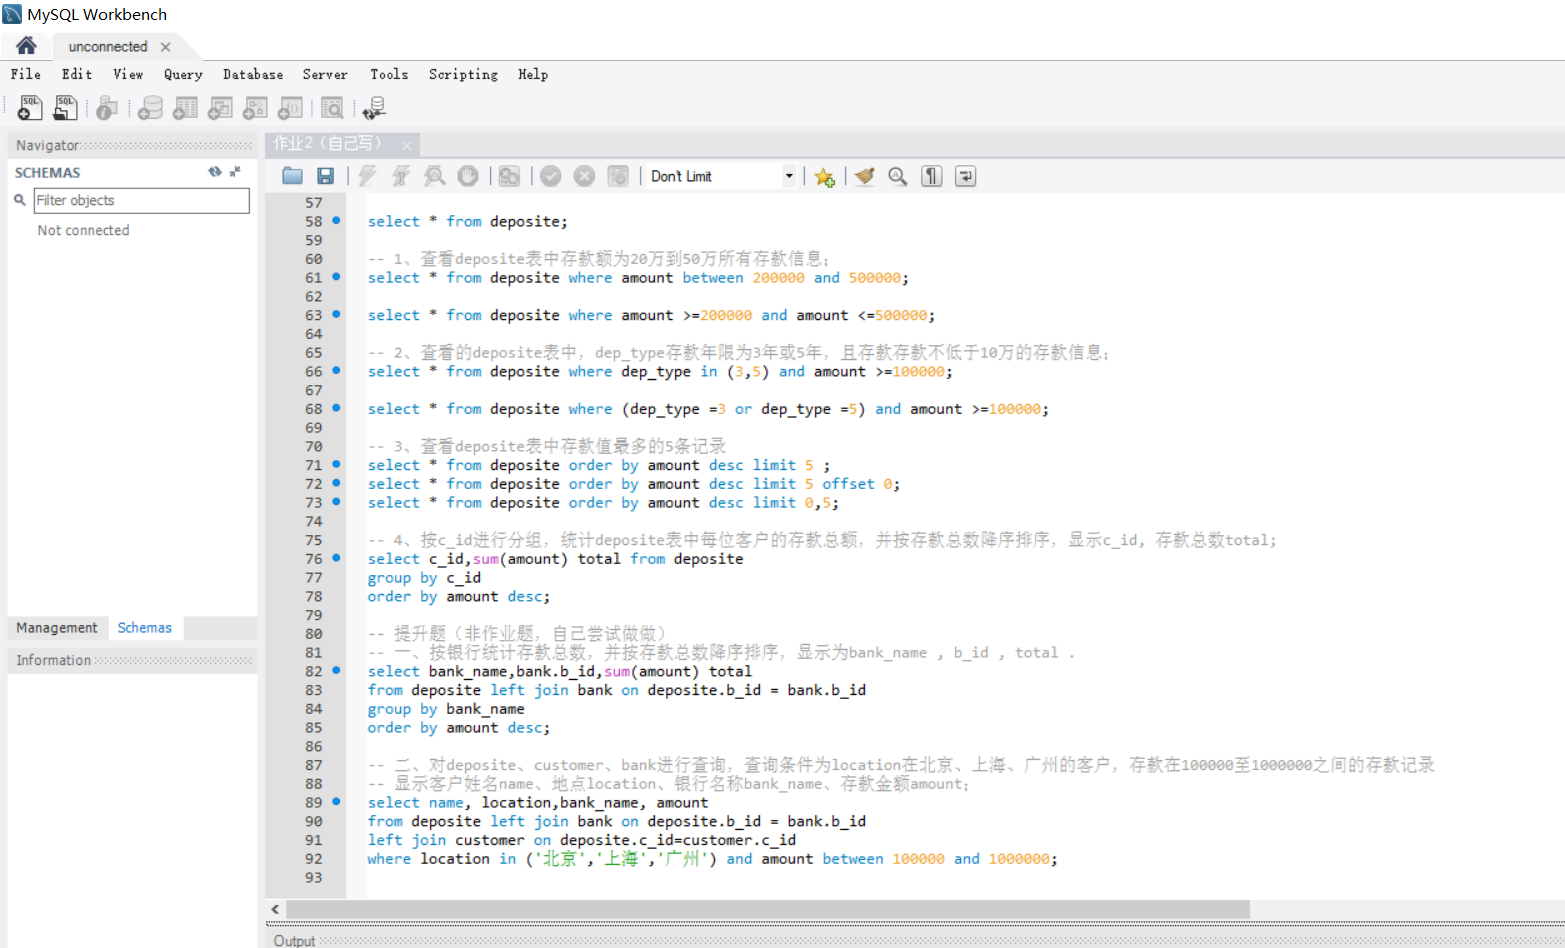Create a new SQL tab icon
Image resolution: width=1565 pixels, height=948 pixels.
(x=30, y=108)
